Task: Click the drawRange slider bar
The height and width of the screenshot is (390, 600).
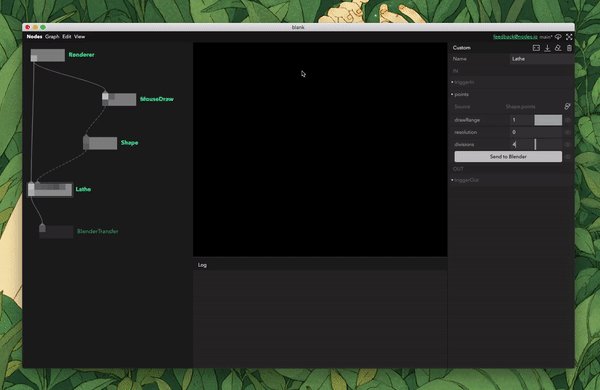Action: tap(548, 120)
